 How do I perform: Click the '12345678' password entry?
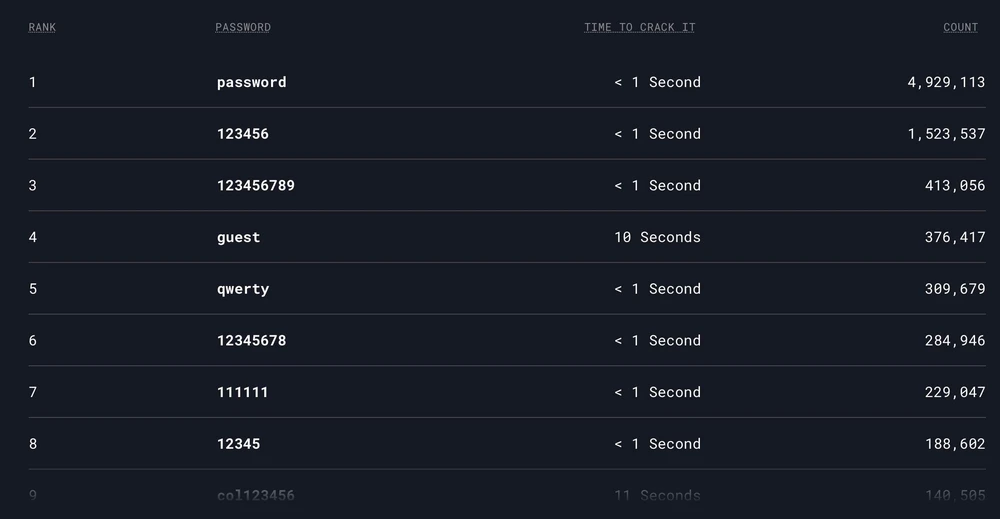click(251, 340)
